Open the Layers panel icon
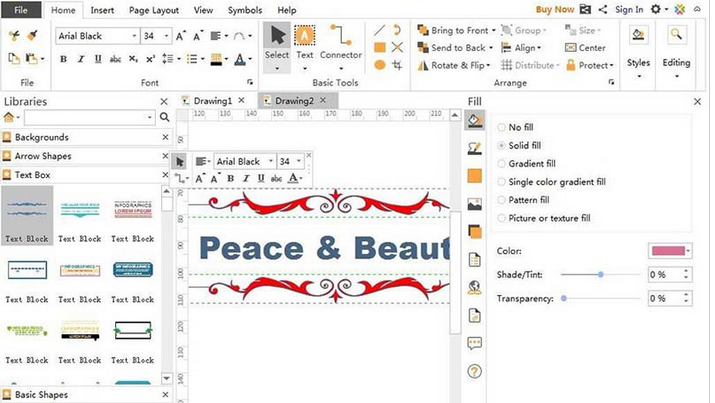This screenshot has height=403, width=715. click(475, 232)
